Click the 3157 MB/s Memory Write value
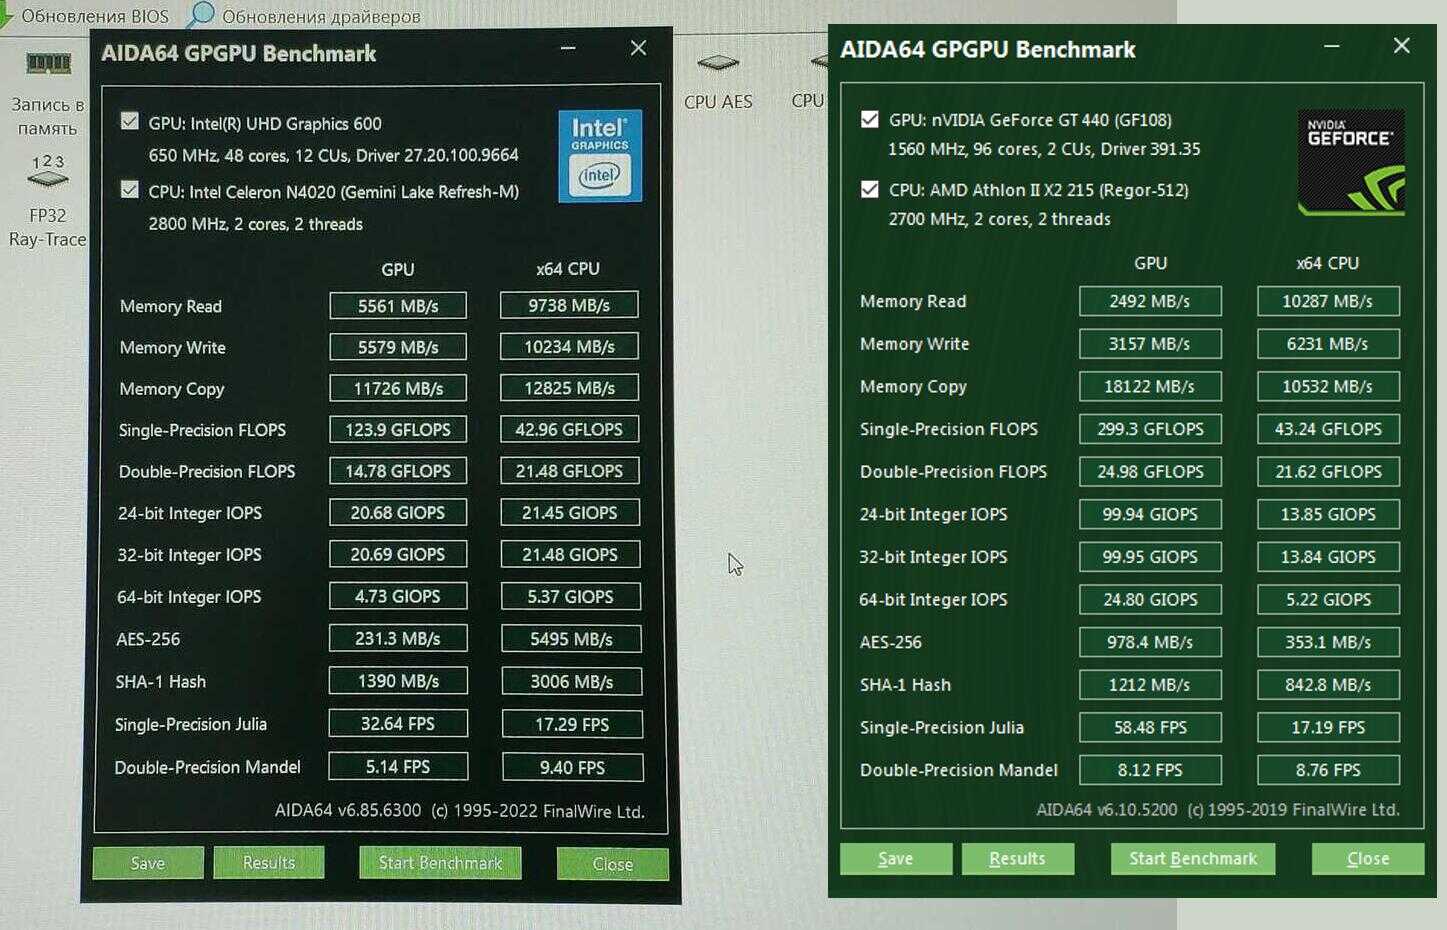 [1150, 344]
